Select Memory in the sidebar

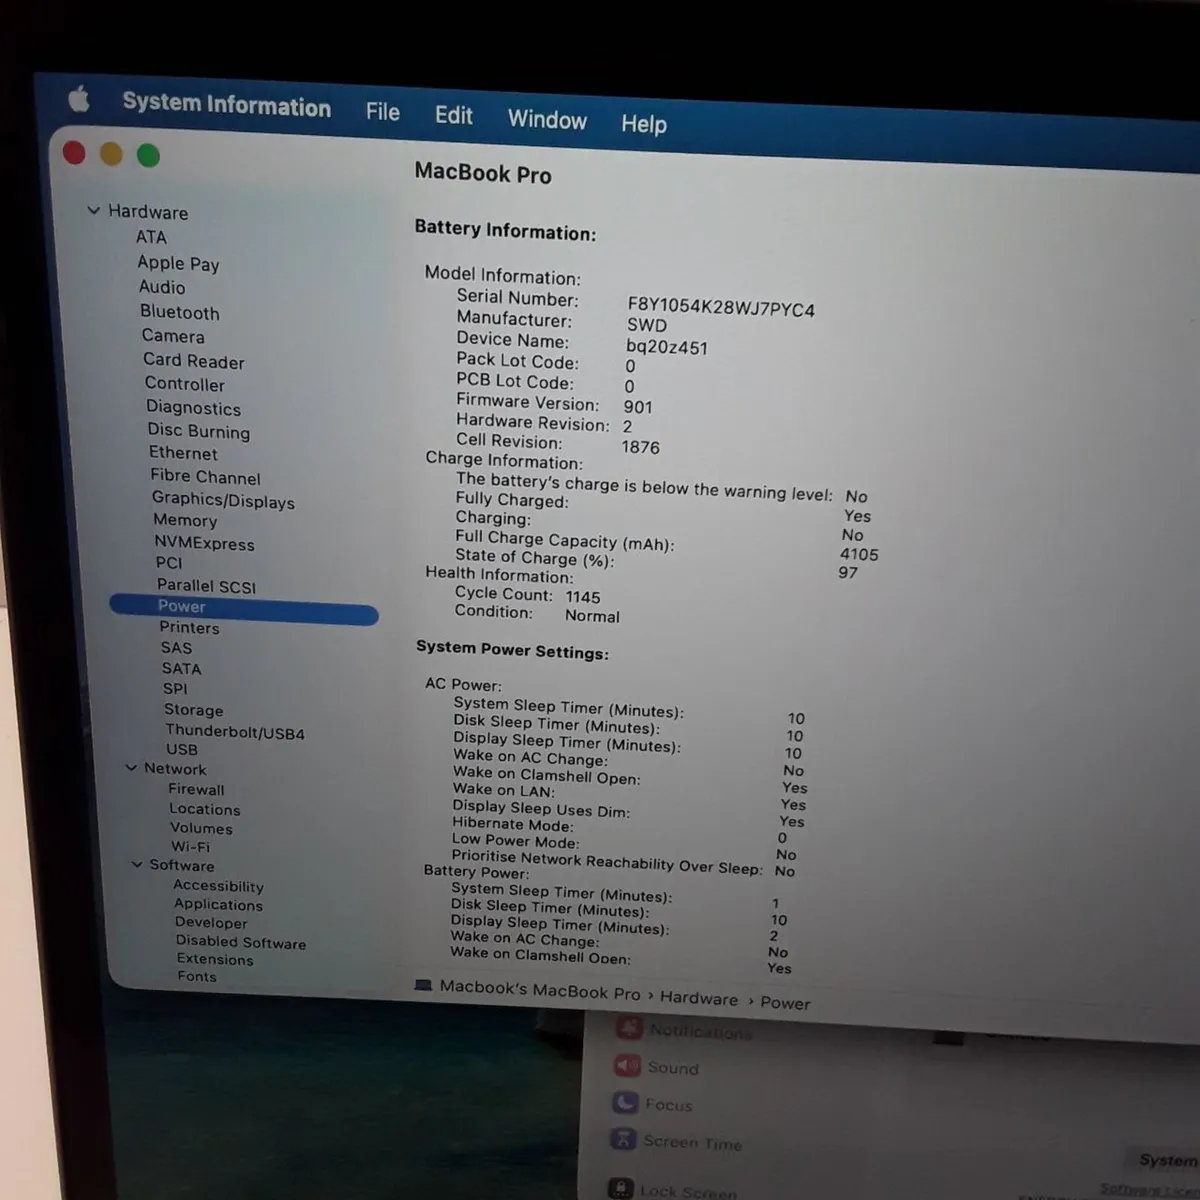pyautogui.click(x=185, y=520)
